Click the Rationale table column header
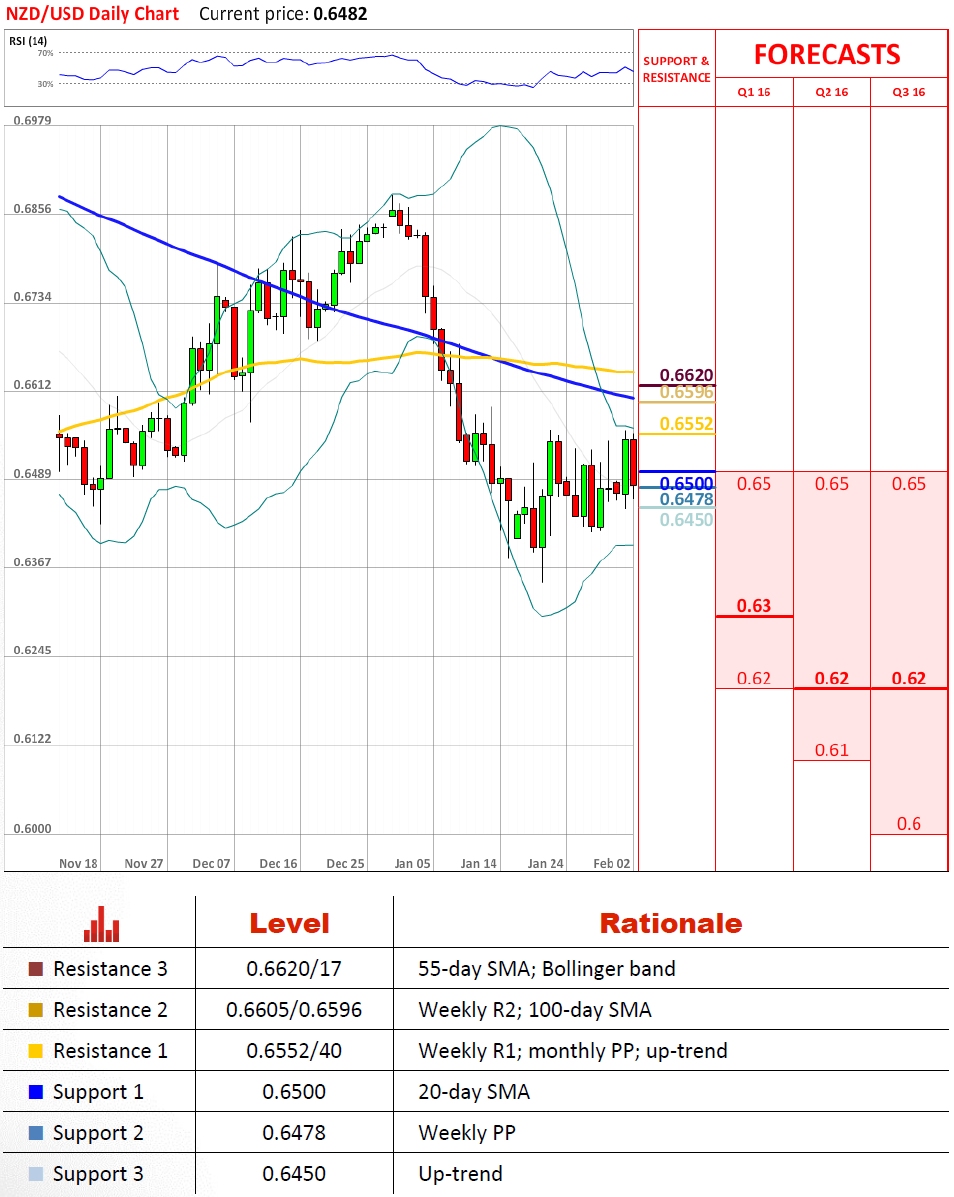954x1197 pixels. tap(671, 924)
